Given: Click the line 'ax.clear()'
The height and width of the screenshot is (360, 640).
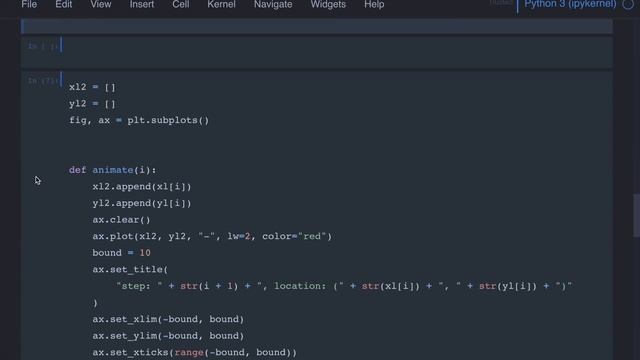Looking at the screenshot, I should click(x=121, y=220).
